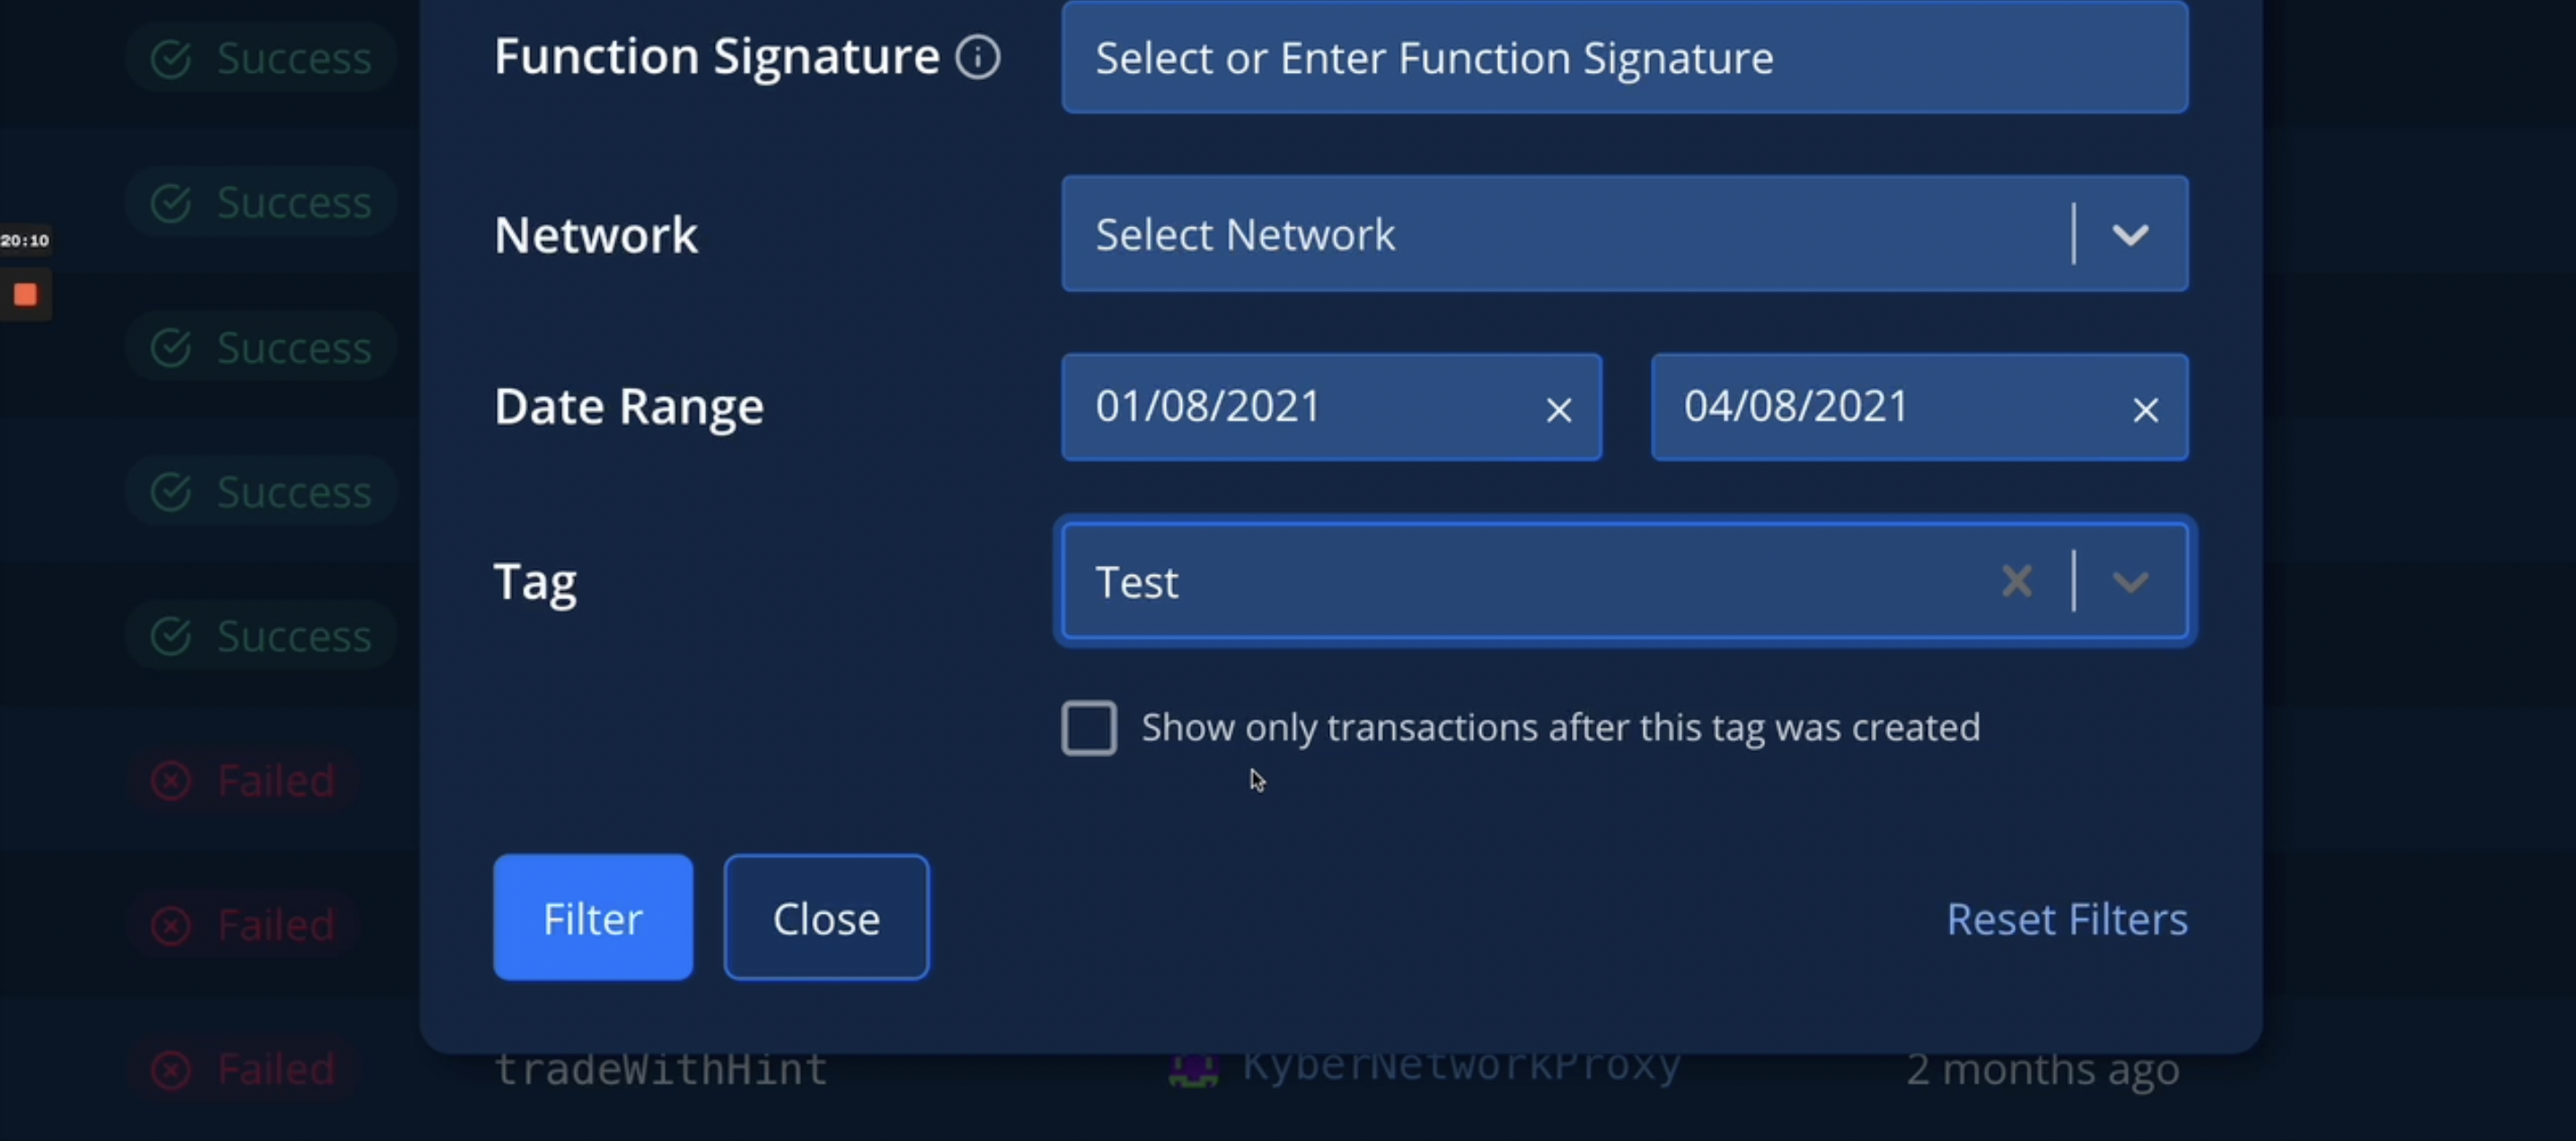Focus the Function Signature input field
Image resolution: width=2576 pixels, height=1141 pixels.
(x=1624, y=57)
